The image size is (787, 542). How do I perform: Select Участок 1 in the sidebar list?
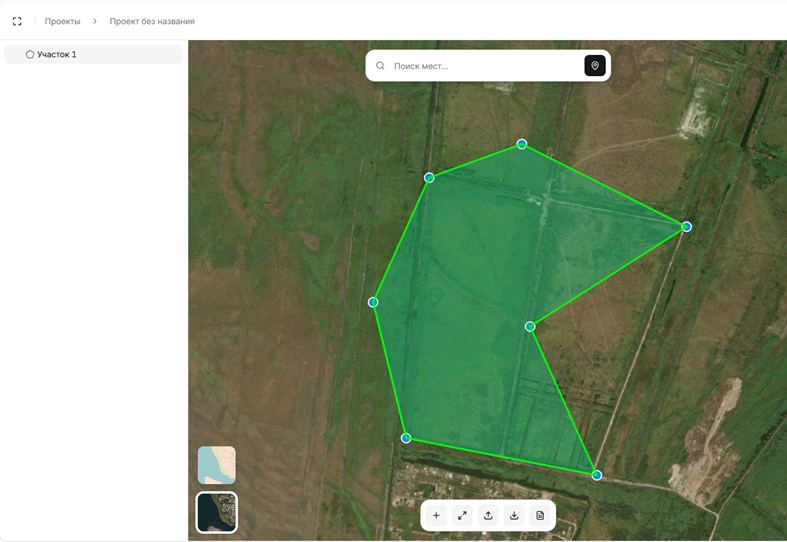57,54
